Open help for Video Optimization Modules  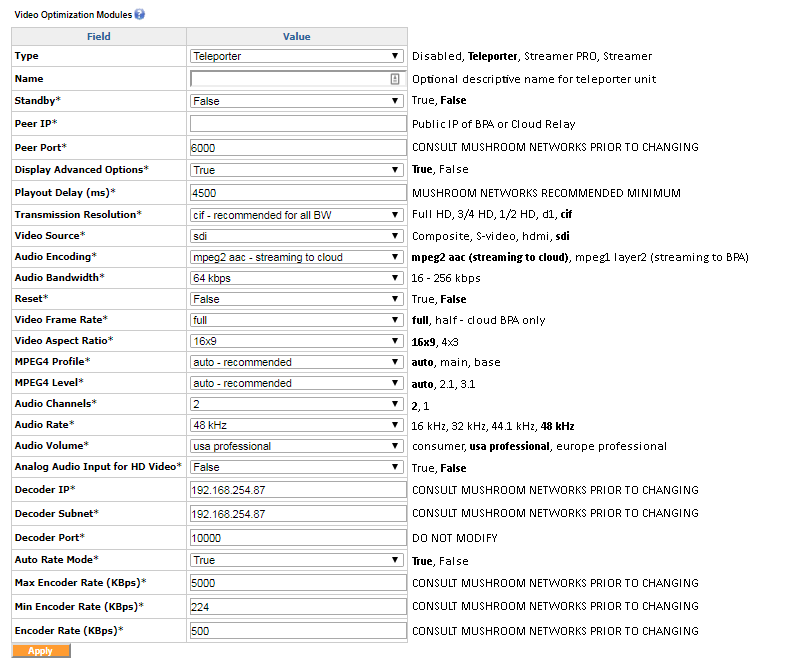coord(139,14)
